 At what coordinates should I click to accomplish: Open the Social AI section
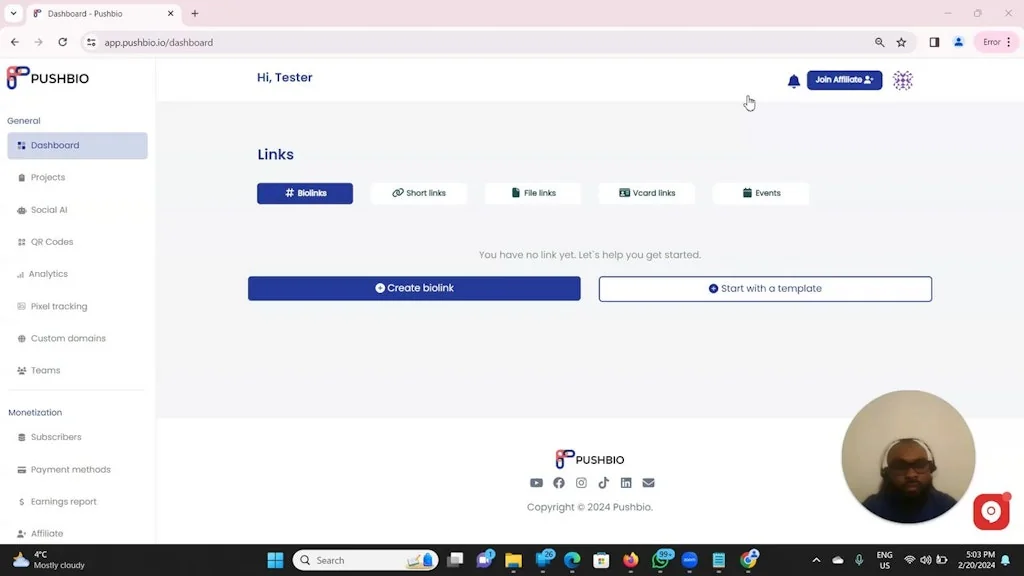coord(48,210)
